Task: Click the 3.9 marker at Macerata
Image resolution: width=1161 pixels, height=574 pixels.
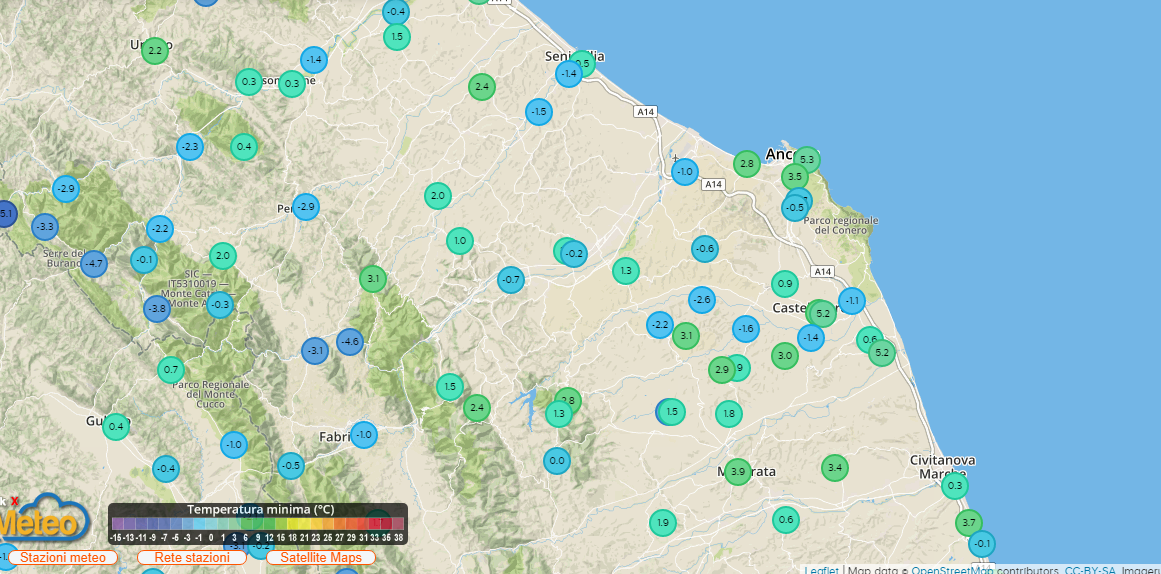Action: 737,472
